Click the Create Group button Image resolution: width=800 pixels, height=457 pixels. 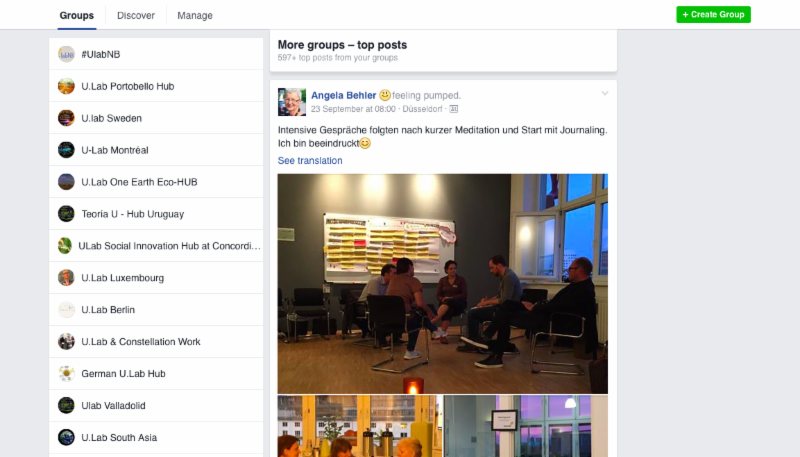713,14
